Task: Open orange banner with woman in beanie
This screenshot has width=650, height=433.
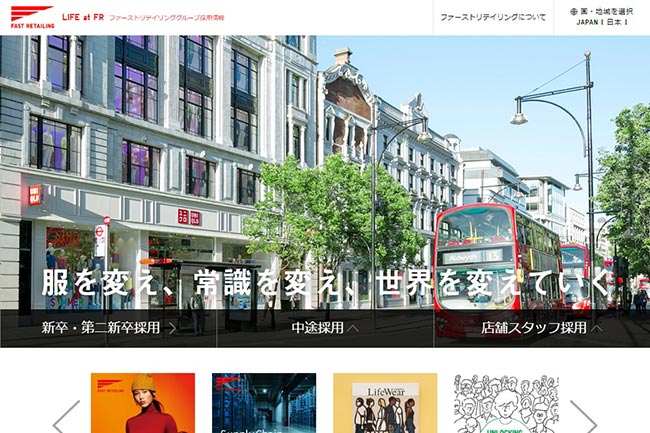Action: tap(143, 403)
